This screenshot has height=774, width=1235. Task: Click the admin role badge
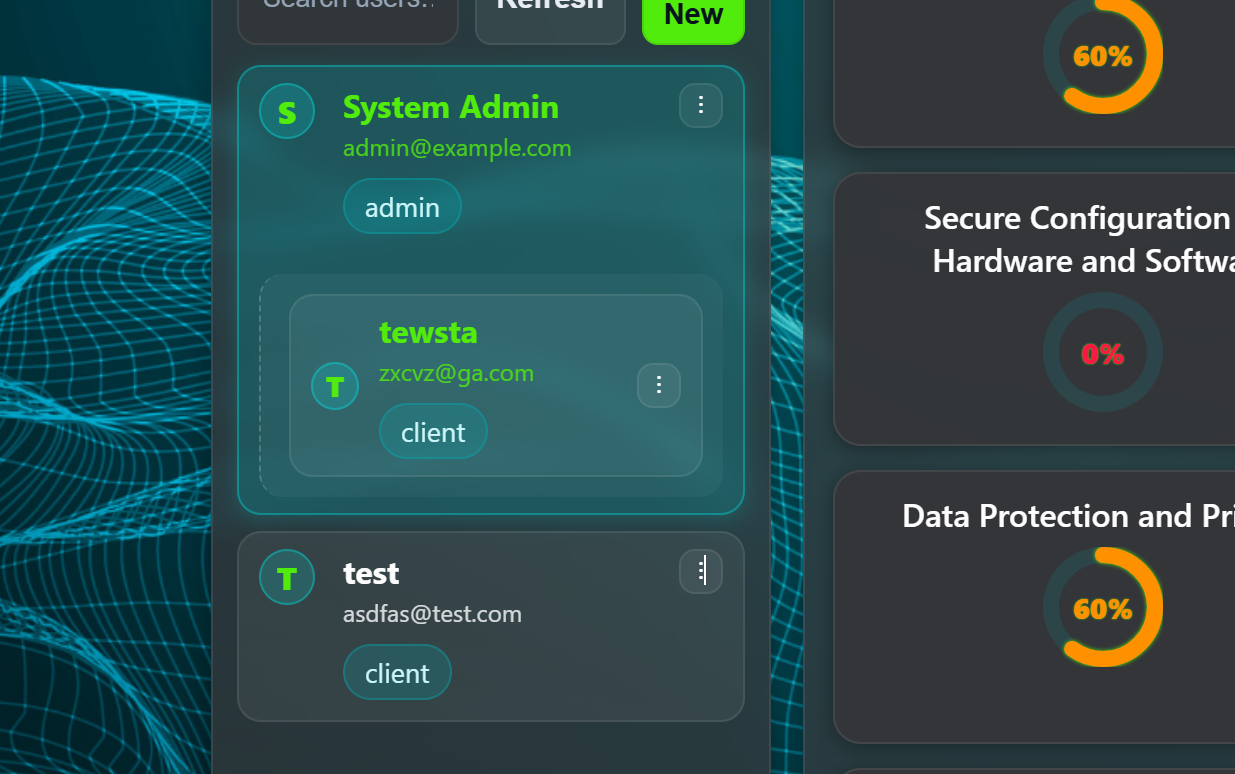coord(402,207)
